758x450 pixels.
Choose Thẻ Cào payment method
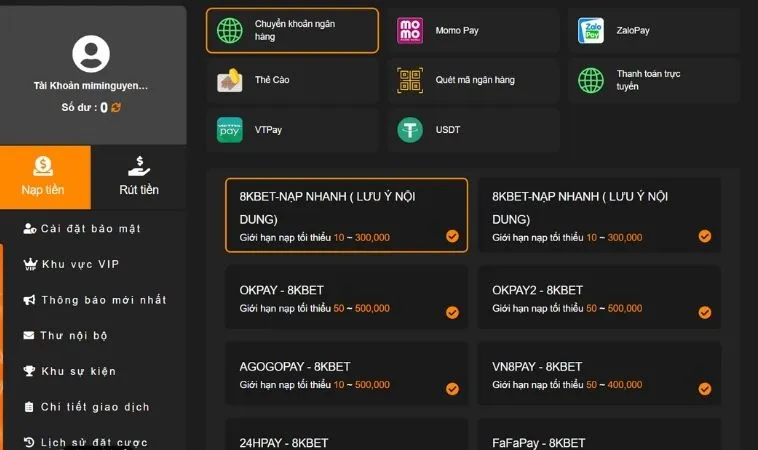pos(292,80)
